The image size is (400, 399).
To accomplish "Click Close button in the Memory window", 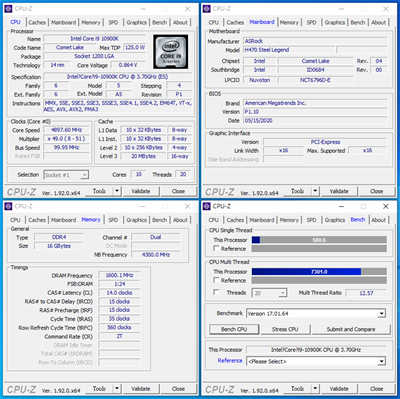I will click(178, 389).
